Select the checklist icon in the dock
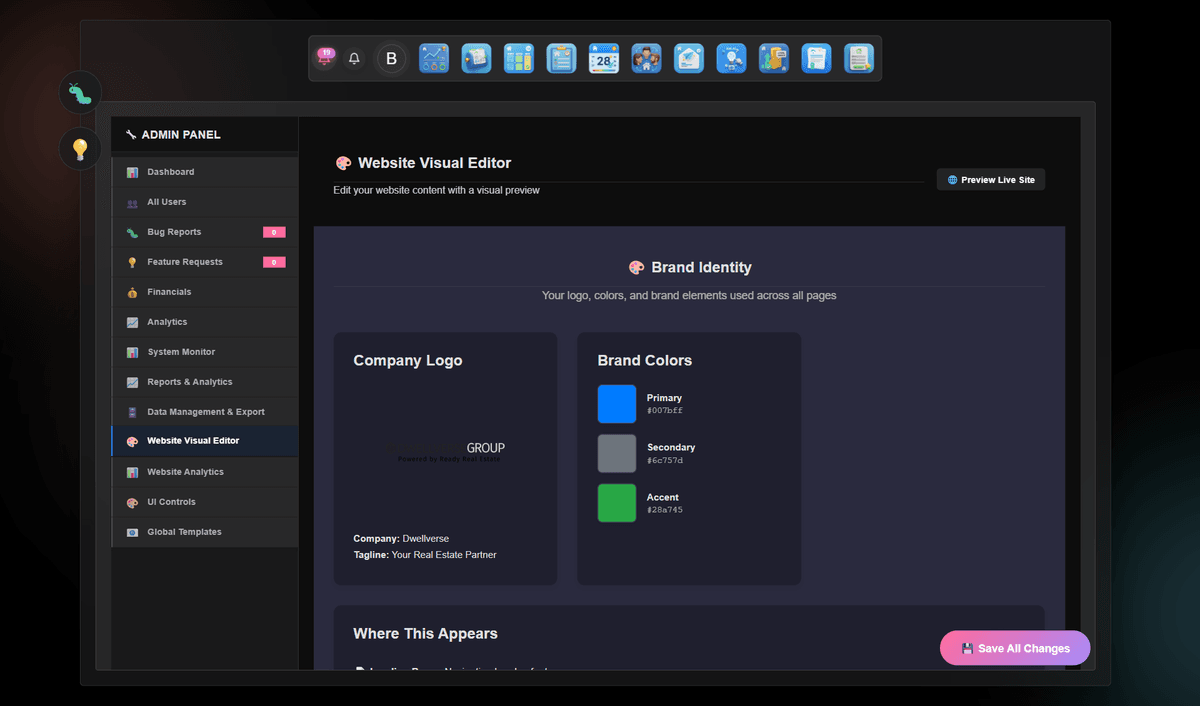 pos(519,58)
